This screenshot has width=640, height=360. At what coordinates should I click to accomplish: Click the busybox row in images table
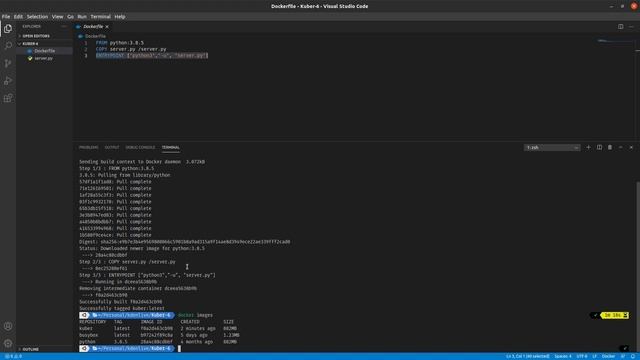[x=159, y=335]
